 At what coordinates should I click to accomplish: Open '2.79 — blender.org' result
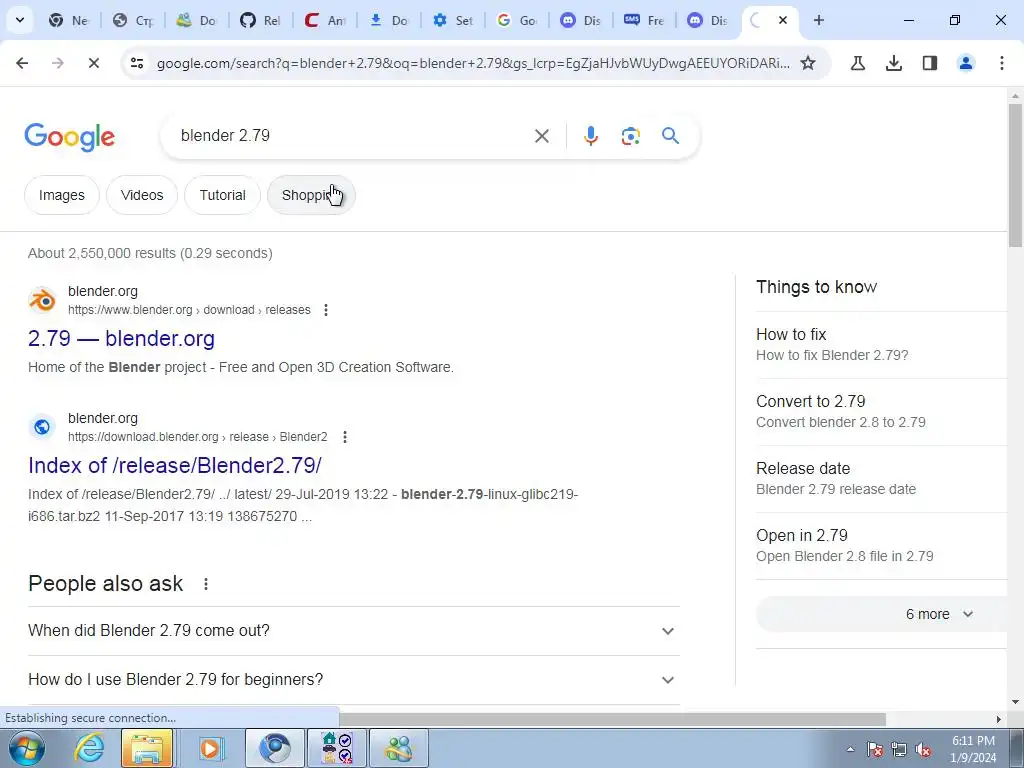[x=121, y=338]
